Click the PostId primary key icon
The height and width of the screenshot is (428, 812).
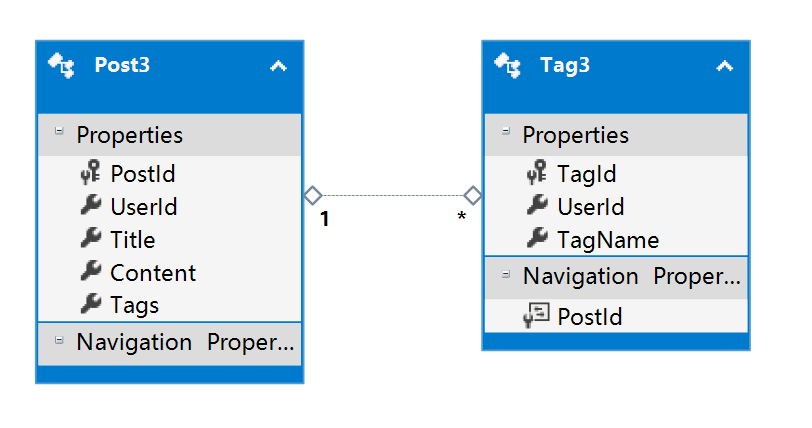90,174
